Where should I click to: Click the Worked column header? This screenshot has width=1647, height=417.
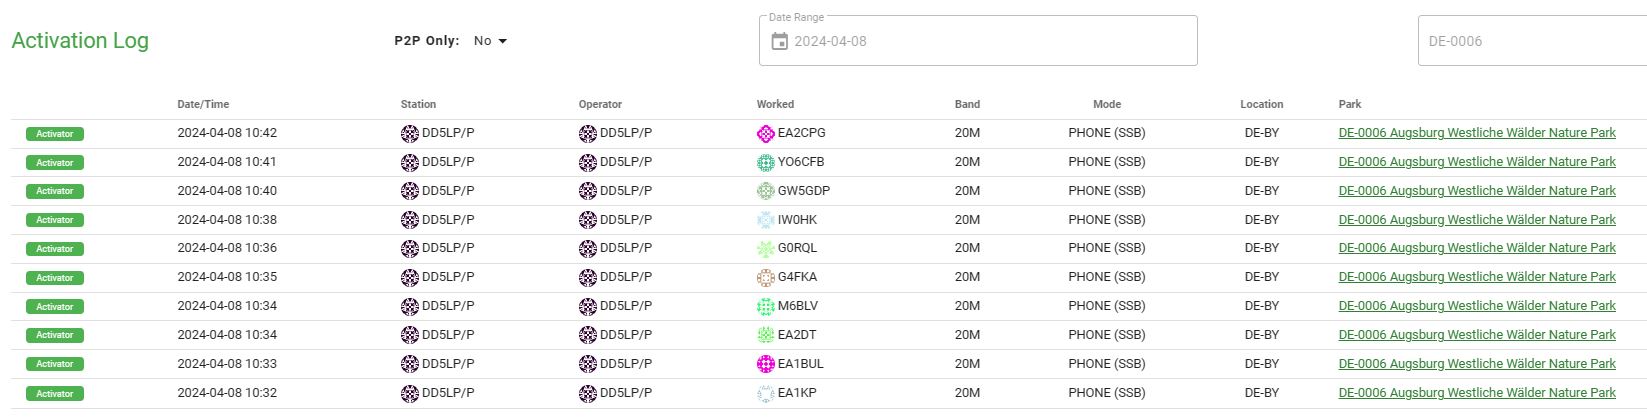[x=775, y=104]
